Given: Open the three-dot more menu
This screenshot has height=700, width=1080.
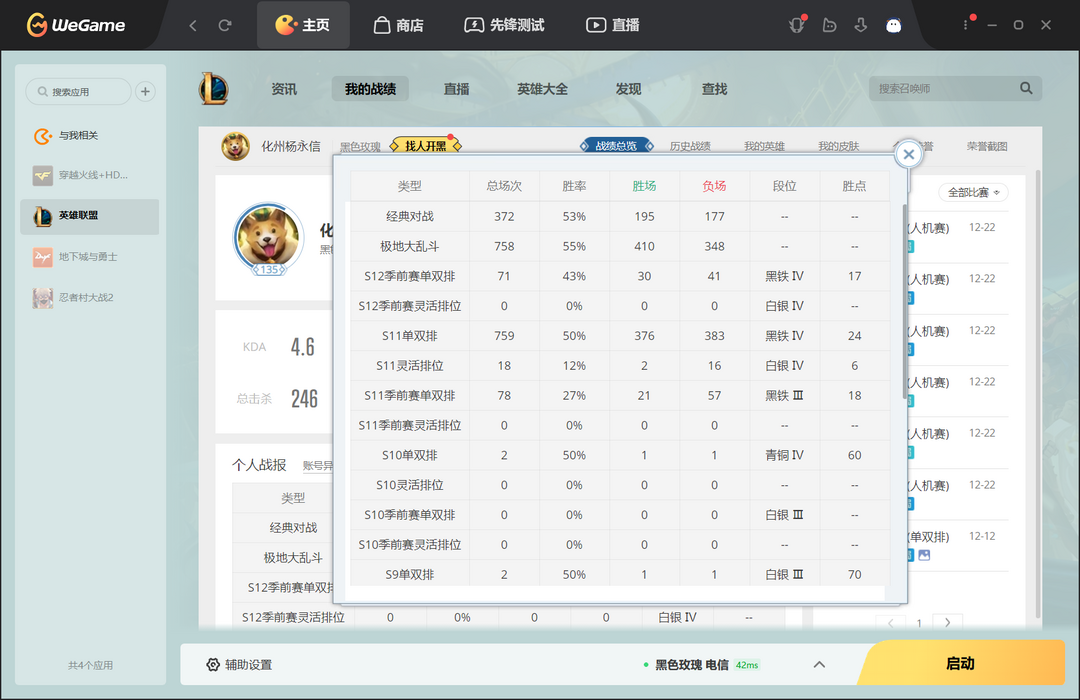Looking at the screenshot, I should click(966, 25).
